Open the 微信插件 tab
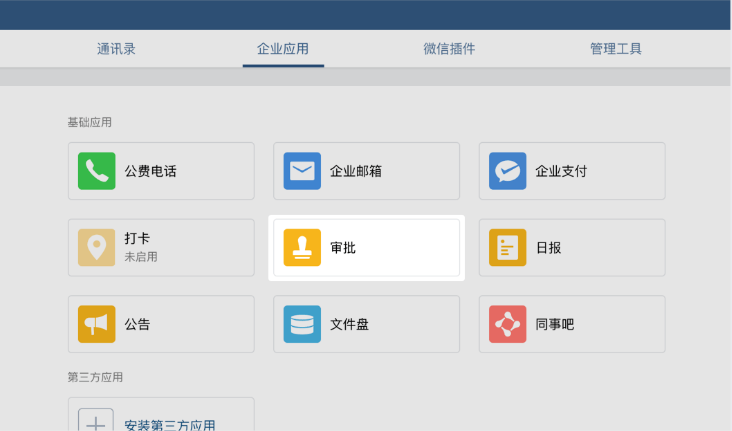The height and width of the screenshot is (431, 732). (x=449, y=49)
